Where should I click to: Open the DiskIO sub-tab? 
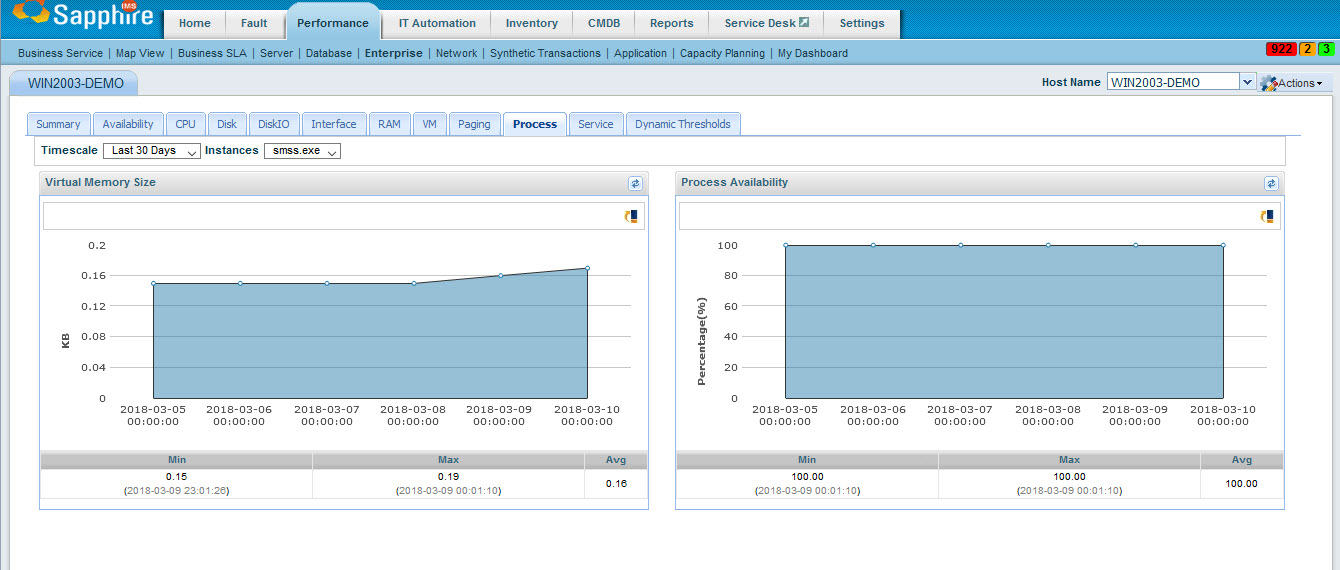coord(273,124)
